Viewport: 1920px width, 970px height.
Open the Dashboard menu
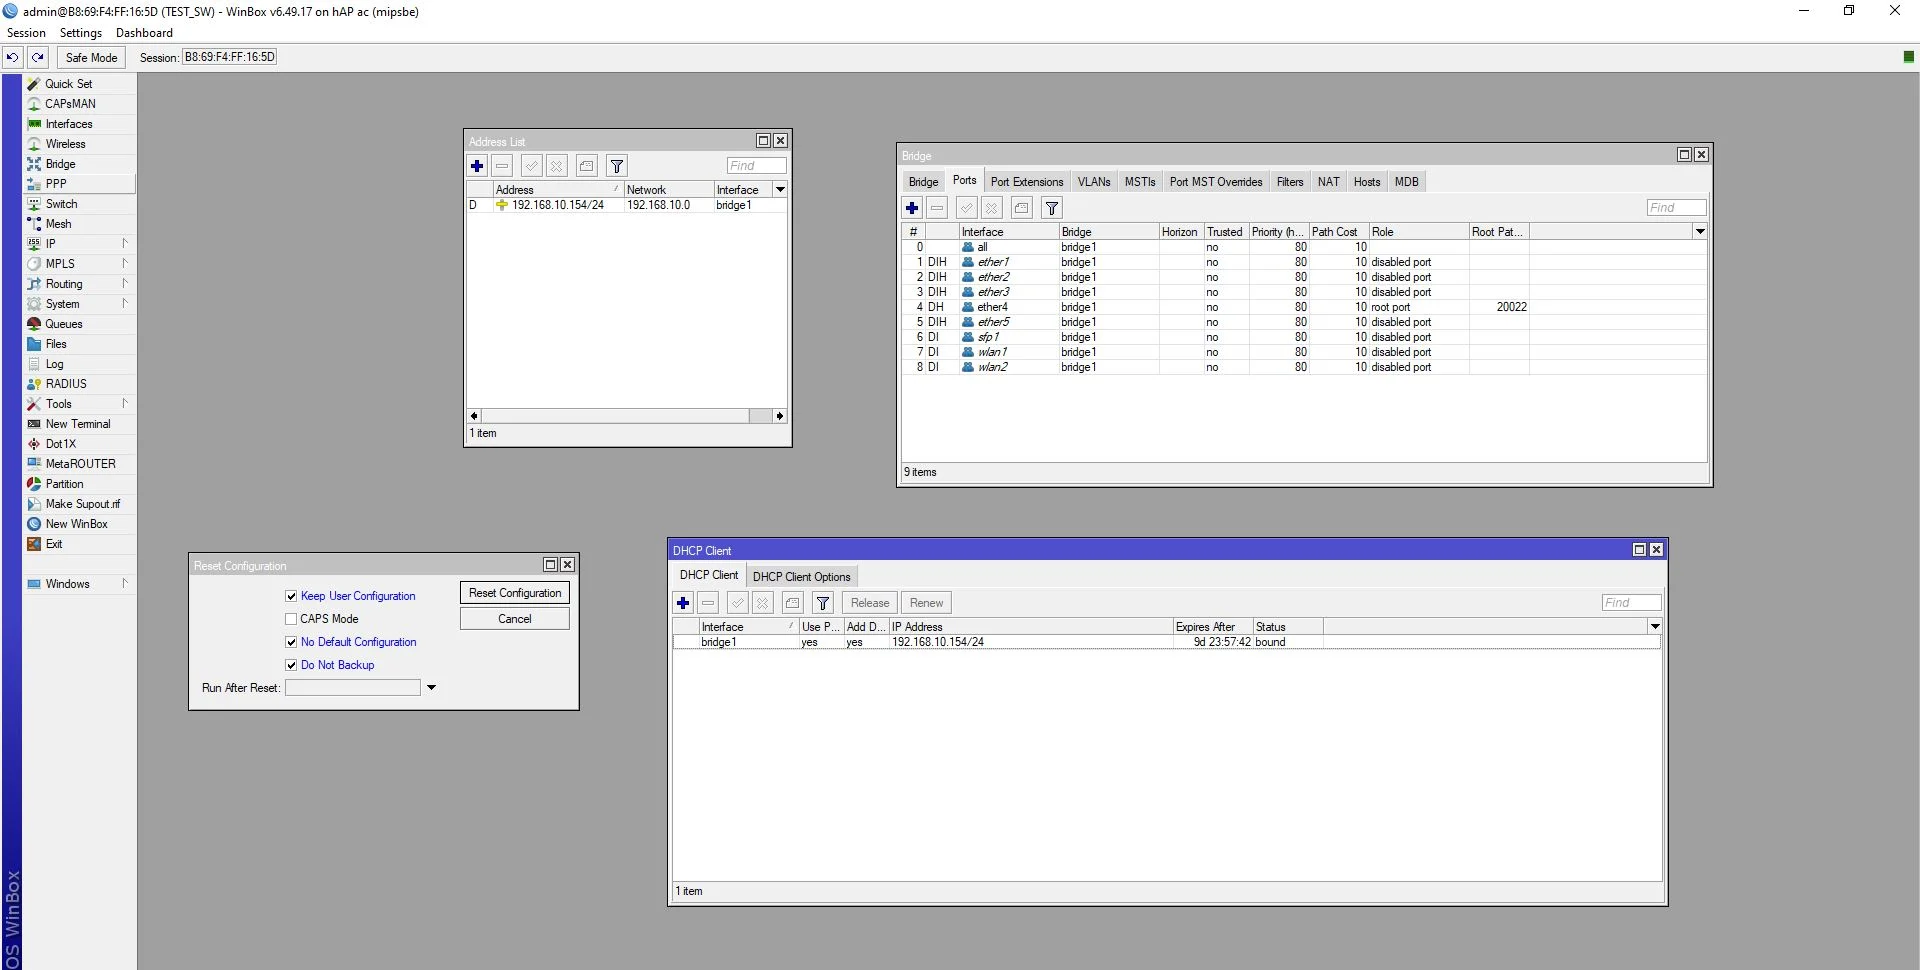coord(144,33)
